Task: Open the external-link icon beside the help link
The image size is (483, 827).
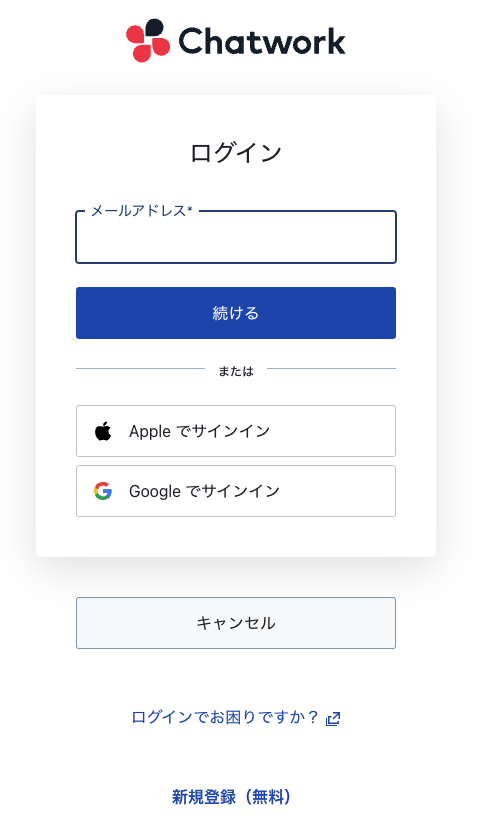Action: 333,718
